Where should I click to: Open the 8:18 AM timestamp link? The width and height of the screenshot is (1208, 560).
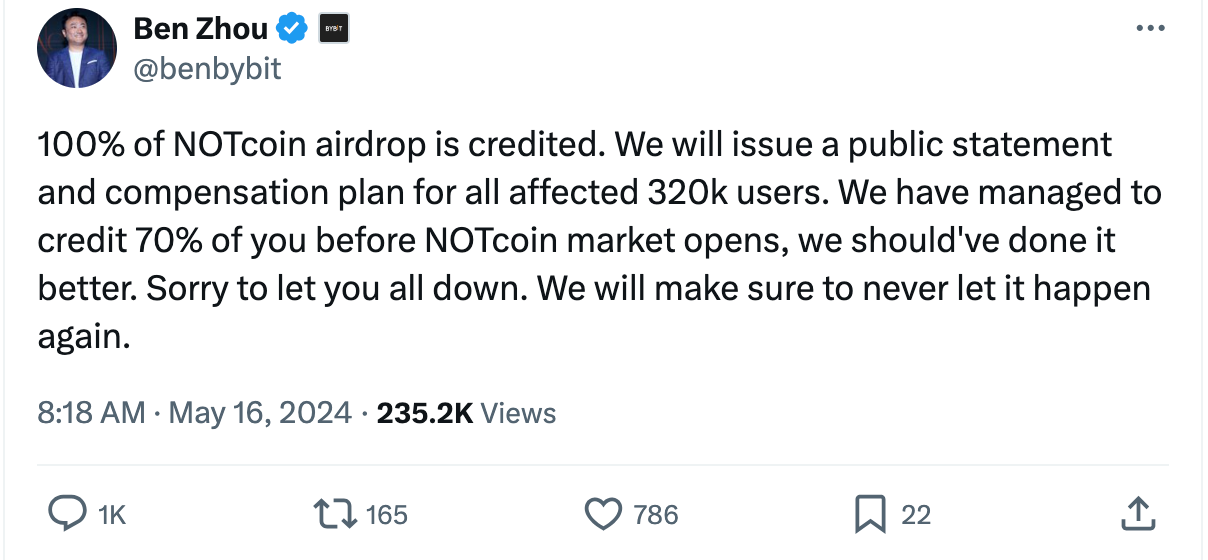pos(91,412)
